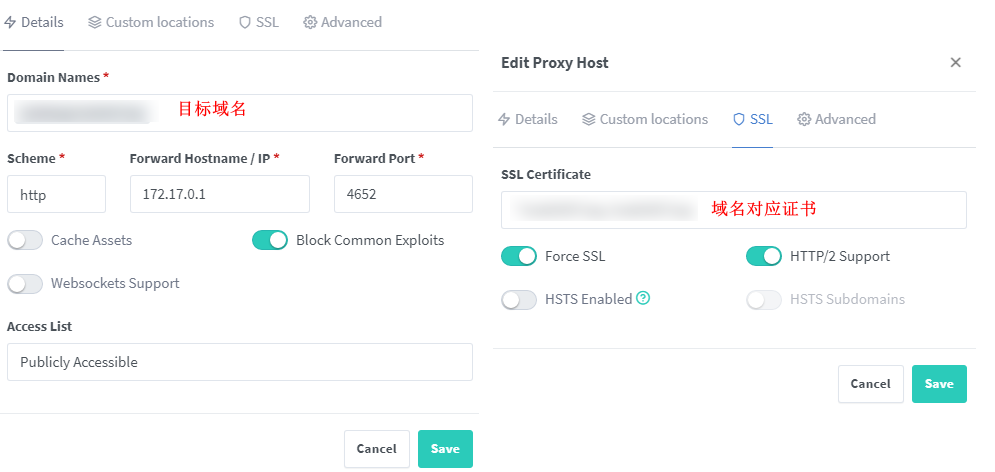
Task: Switch to Custom locations tab in left panel
Action: [151, 22]
